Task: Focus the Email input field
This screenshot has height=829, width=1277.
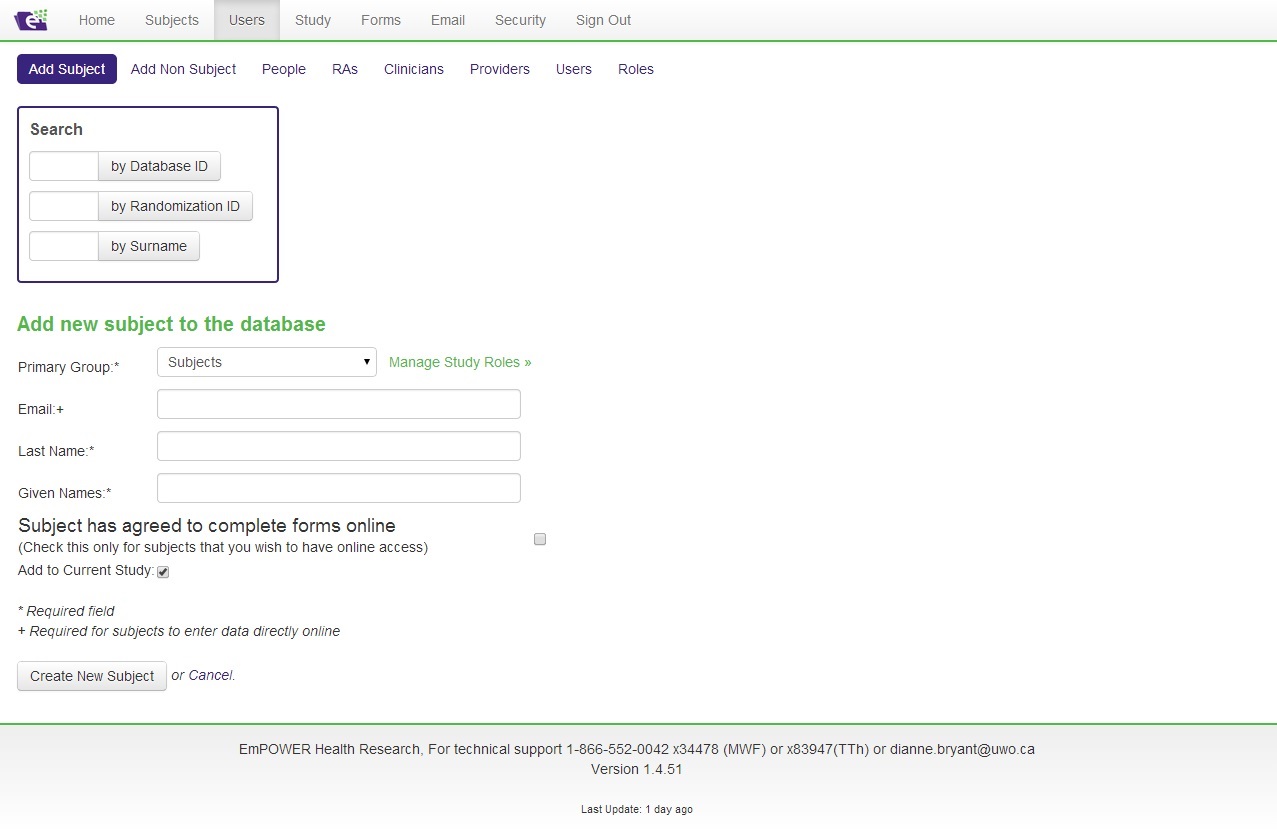Action: (339, 404)
